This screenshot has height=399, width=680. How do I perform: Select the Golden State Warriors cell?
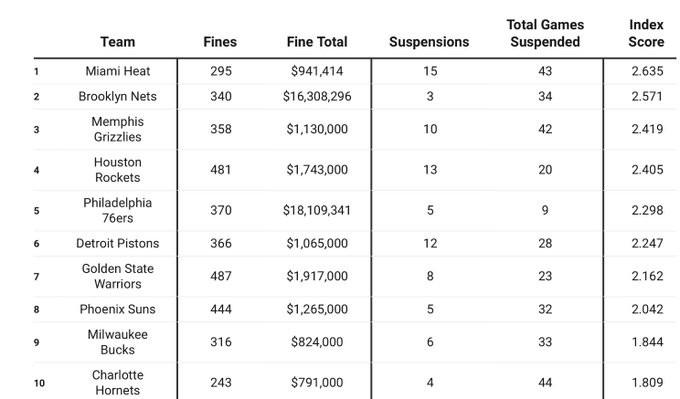click(x=118, y=276)
